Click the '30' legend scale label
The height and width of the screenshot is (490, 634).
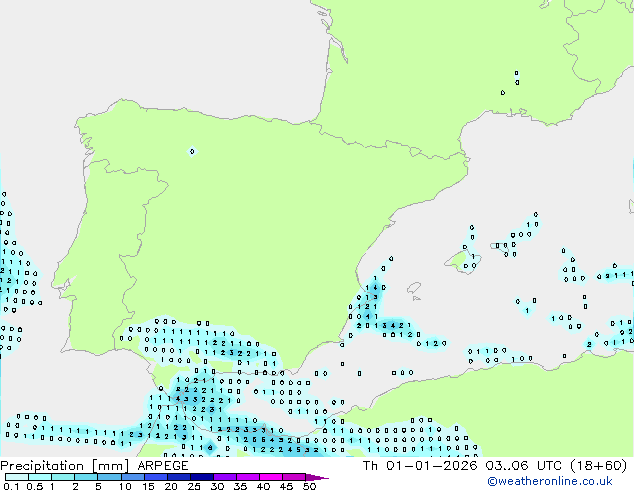[x=217, y=486]
